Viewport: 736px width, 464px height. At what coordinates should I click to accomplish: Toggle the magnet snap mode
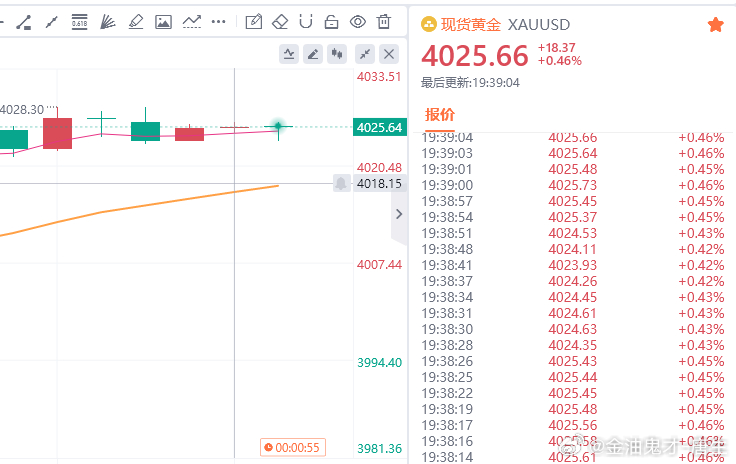pos(306,22)
